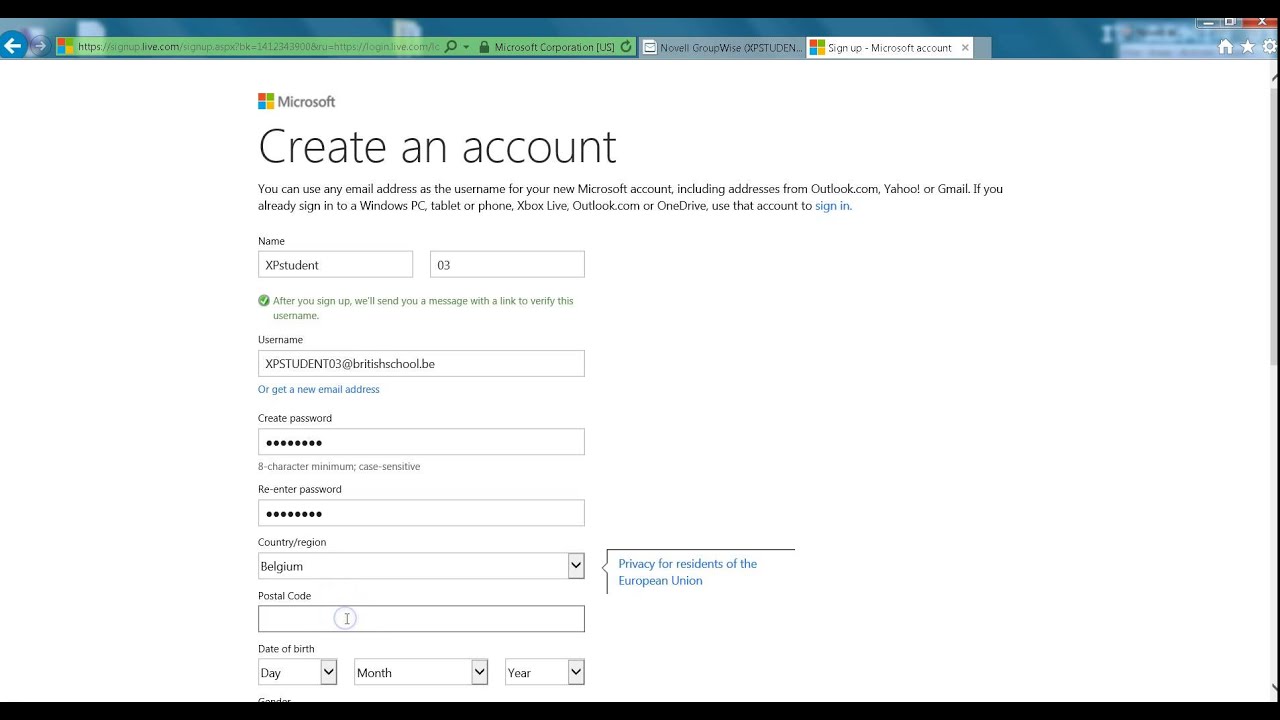Open Privacy for residents of the European Union

[x=687, y=572]
